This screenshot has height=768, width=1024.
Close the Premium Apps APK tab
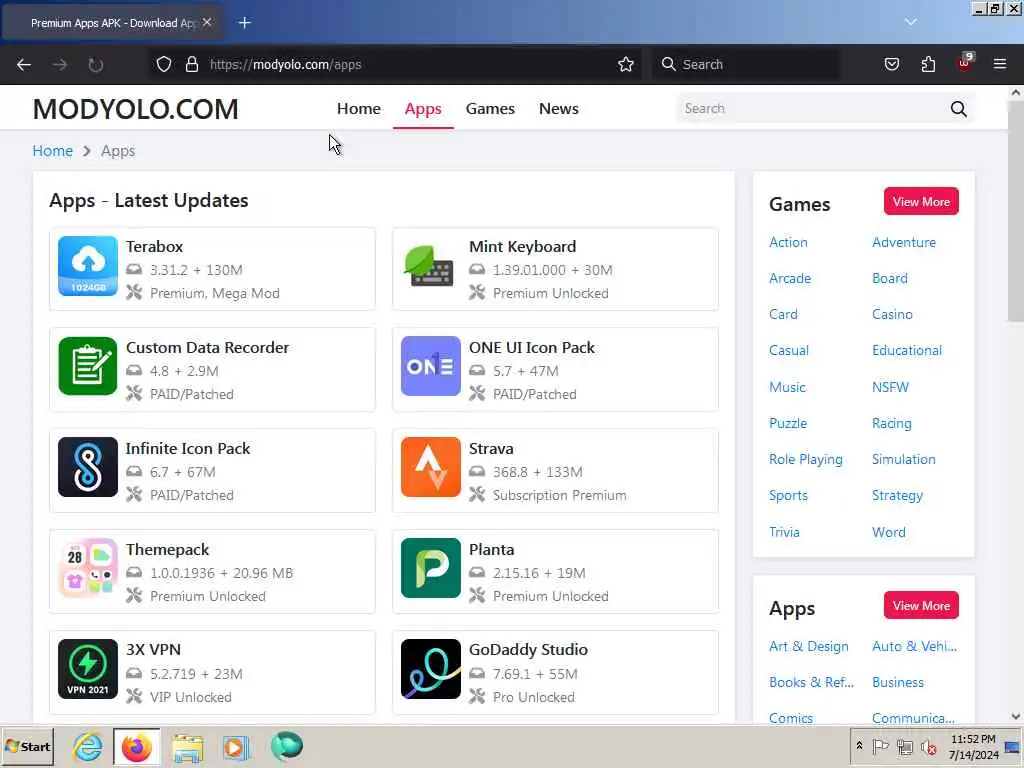tap(207, 22)
